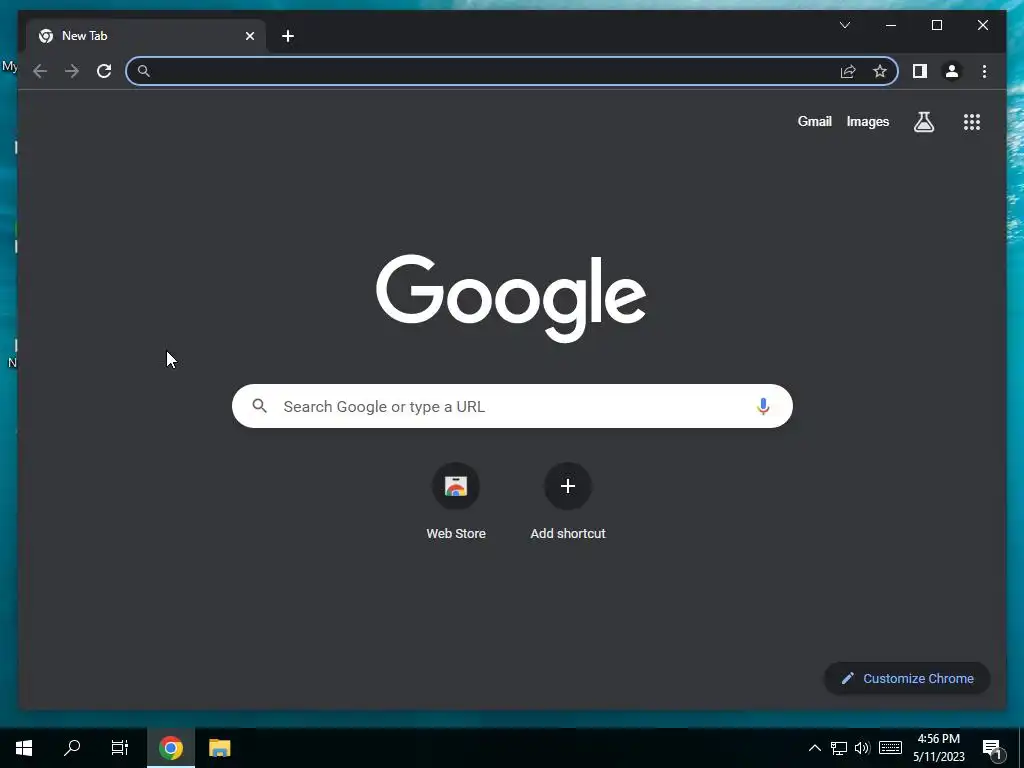
Task: Click the Customize Chrome button
Action: point(907,679)
